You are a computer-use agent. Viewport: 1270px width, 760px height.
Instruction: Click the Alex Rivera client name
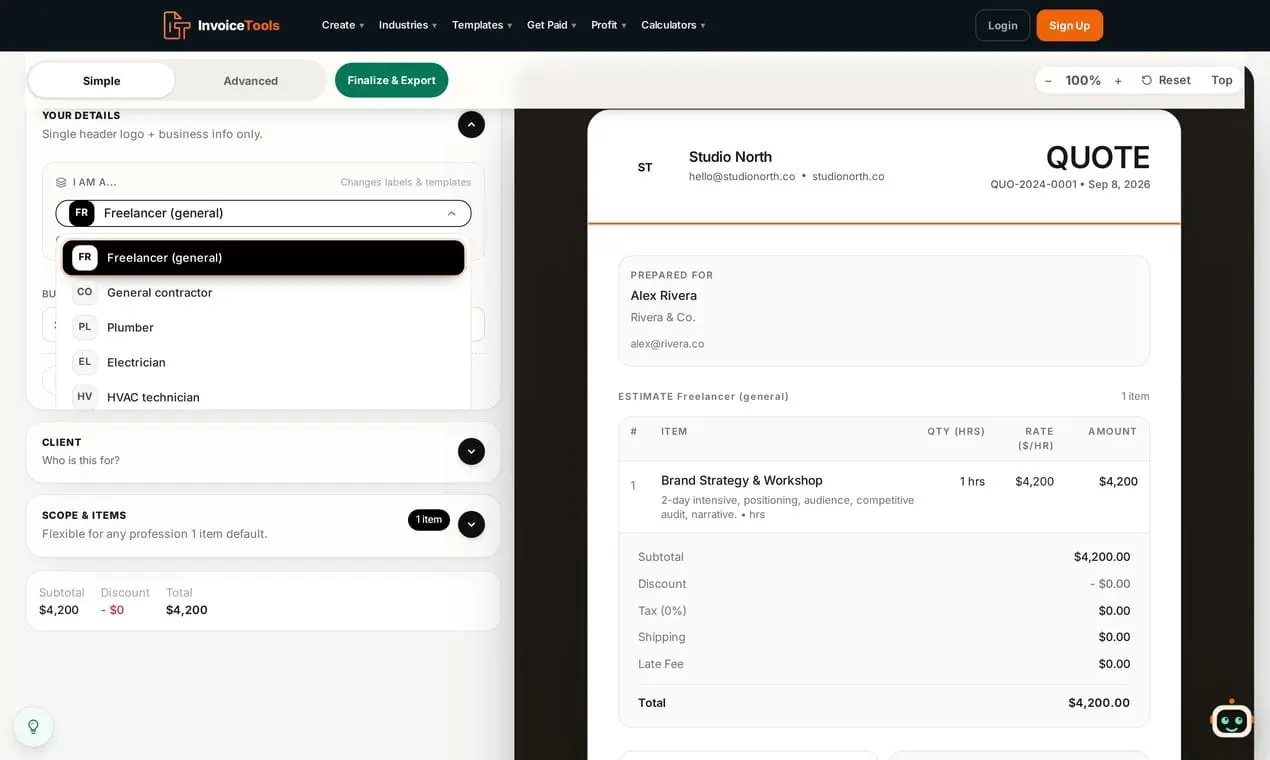point(664,295)
